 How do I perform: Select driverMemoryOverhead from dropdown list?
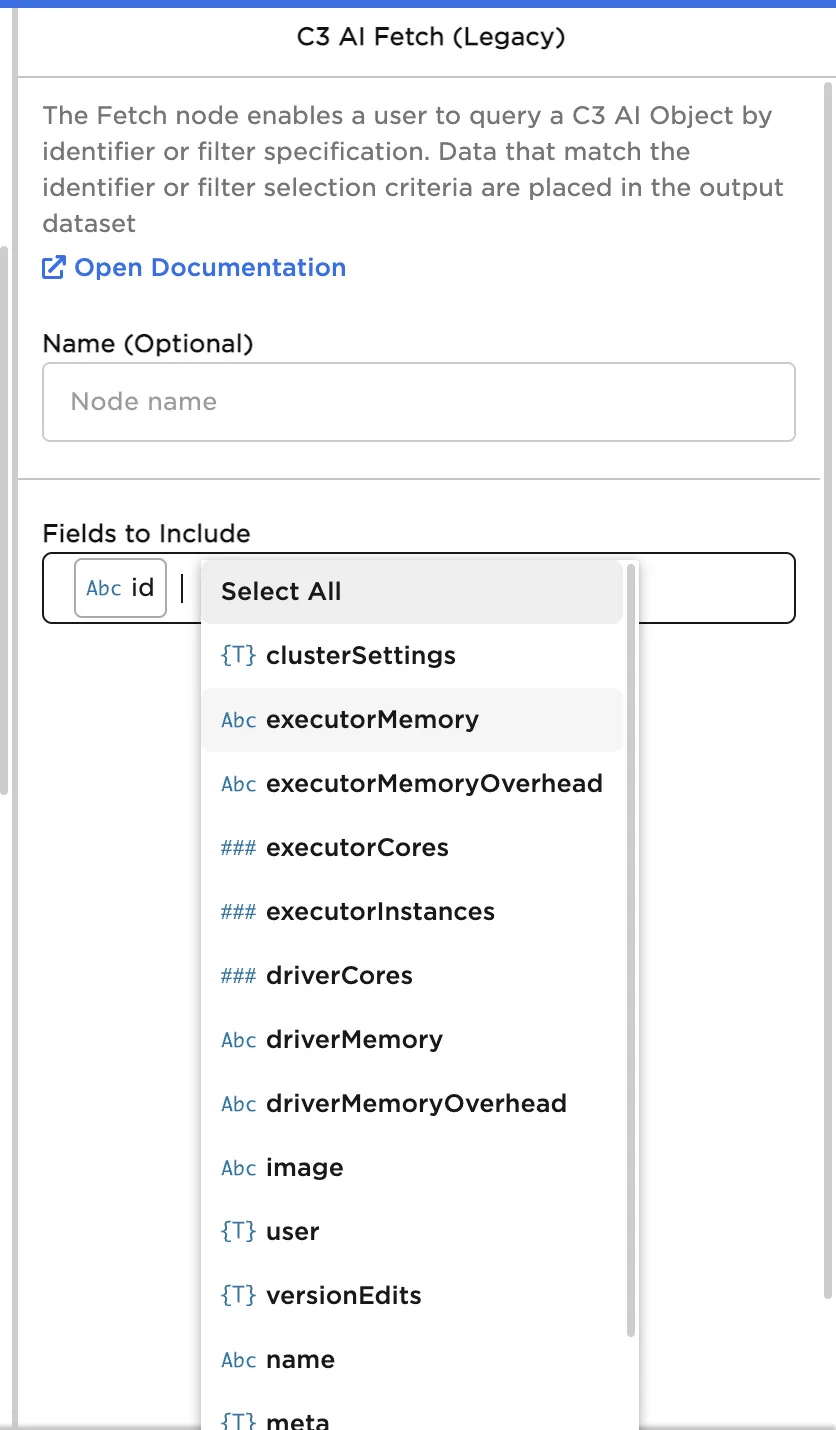coord(416,1104)
